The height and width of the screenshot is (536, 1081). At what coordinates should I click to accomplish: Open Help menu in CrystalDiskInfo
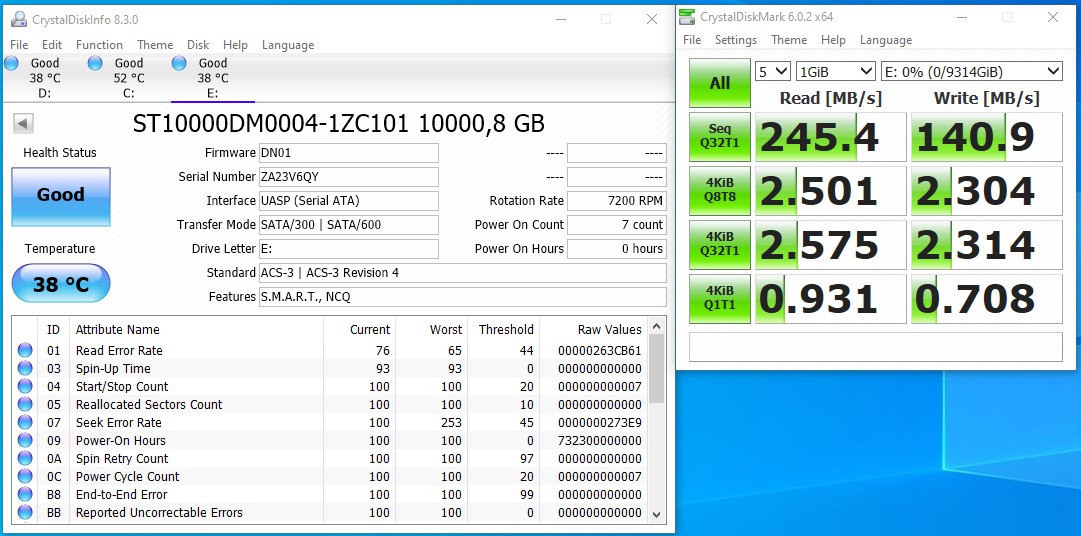(235, 45)
